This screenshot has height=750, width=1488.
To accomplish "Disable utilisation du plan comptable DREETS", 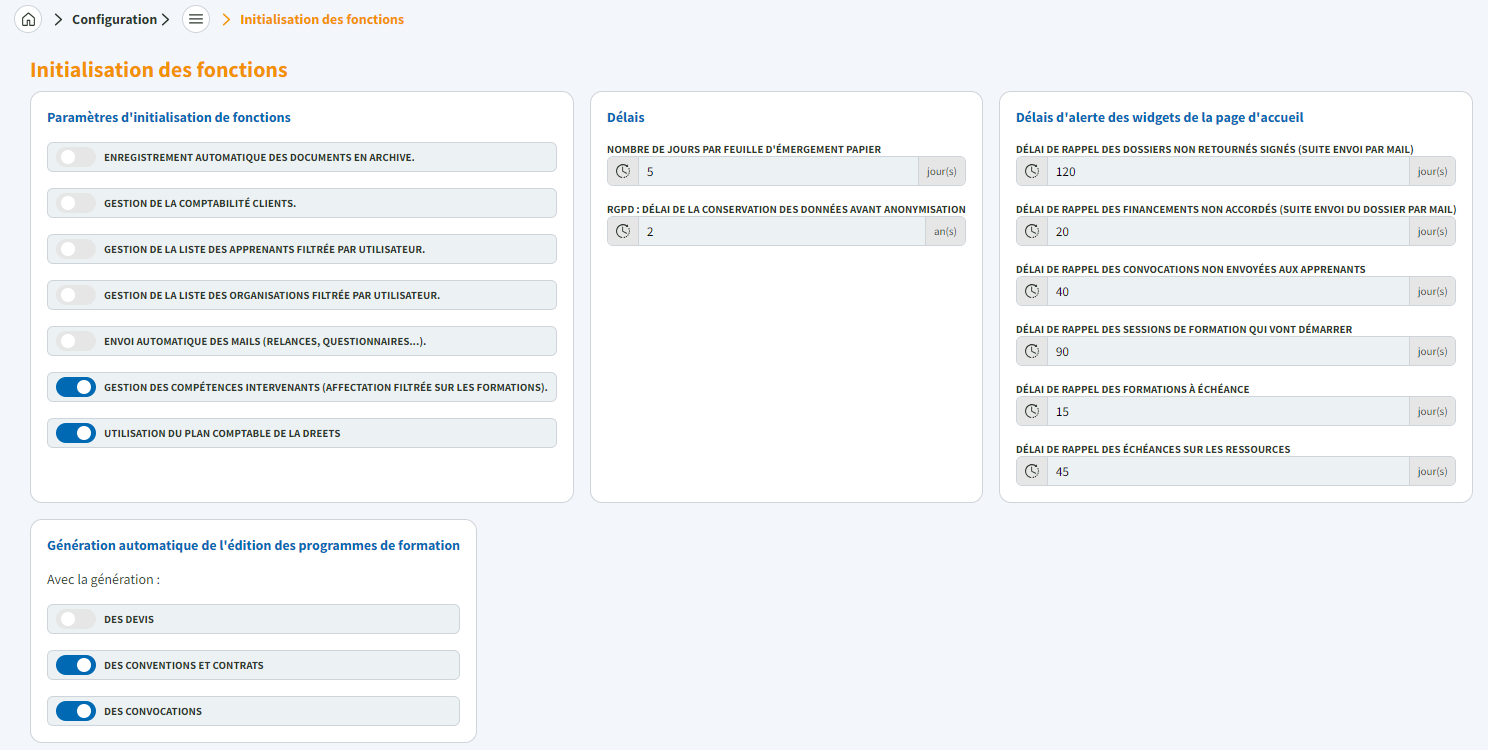I will pos(76,433).
